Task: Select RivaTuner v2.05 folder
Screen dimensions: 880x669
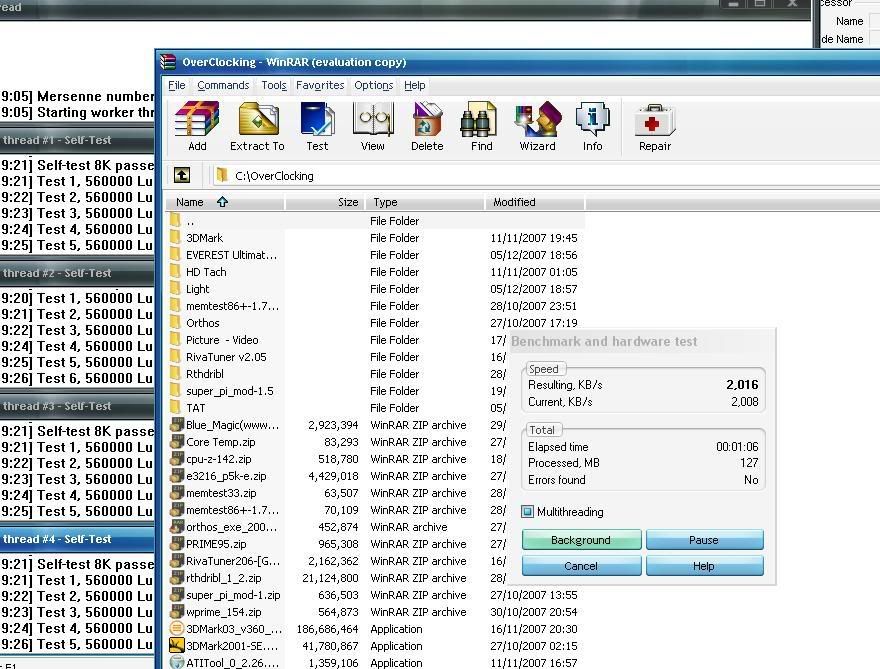Action: [x=226, y=357]
